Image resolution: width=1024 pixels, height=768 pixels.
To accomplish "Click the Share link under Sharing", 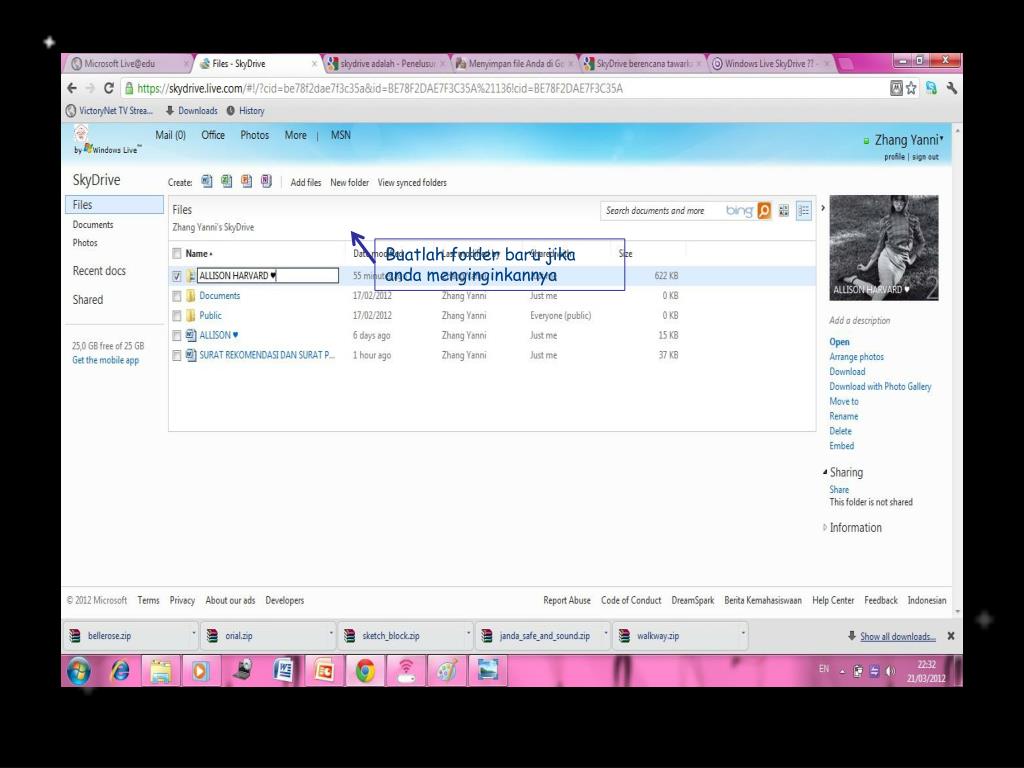I will tap(839, 489).
